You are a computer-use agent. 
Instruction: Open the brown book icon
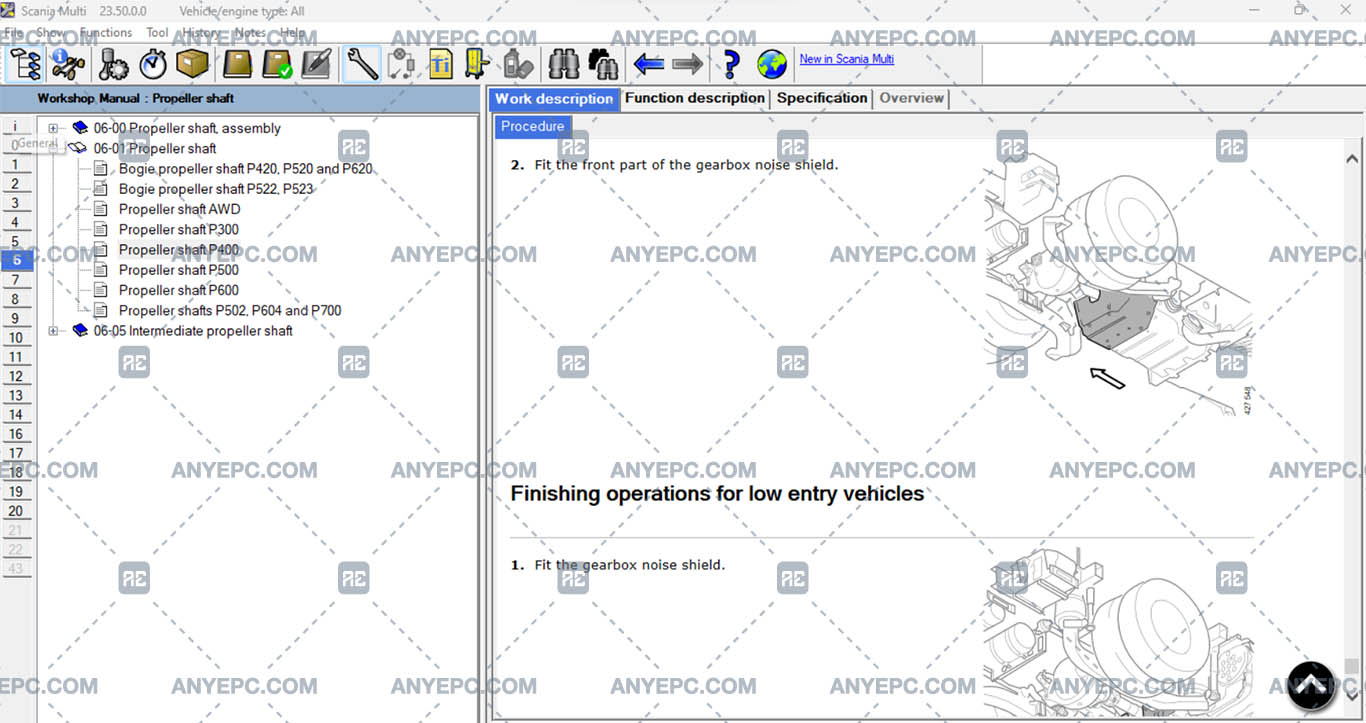(x=238, y=64)
